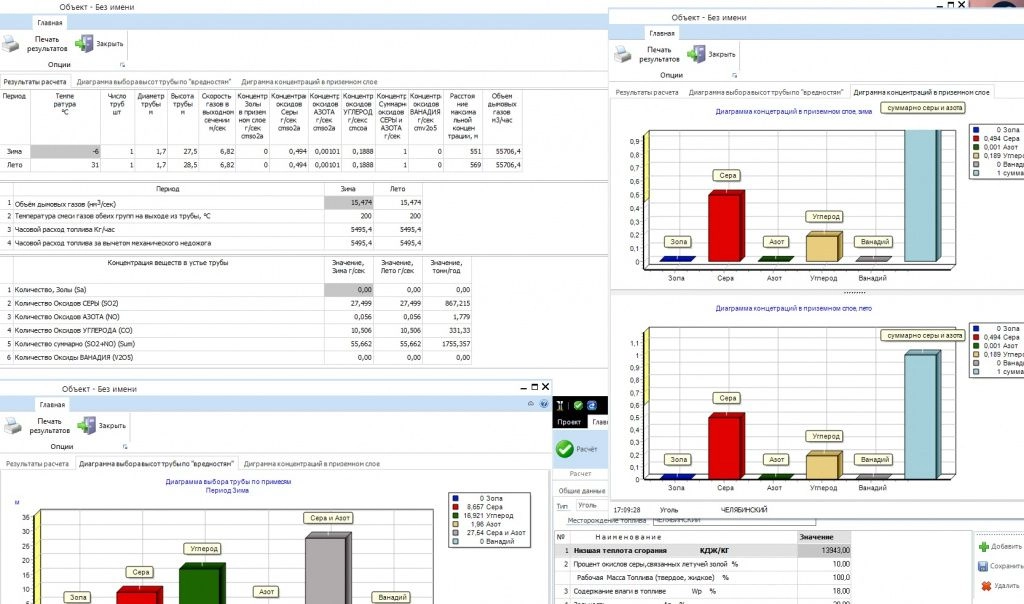Select the cell with value 1755,357
Image resolution: width=1024 pixels, height=604 pixels.
point(447,344)
